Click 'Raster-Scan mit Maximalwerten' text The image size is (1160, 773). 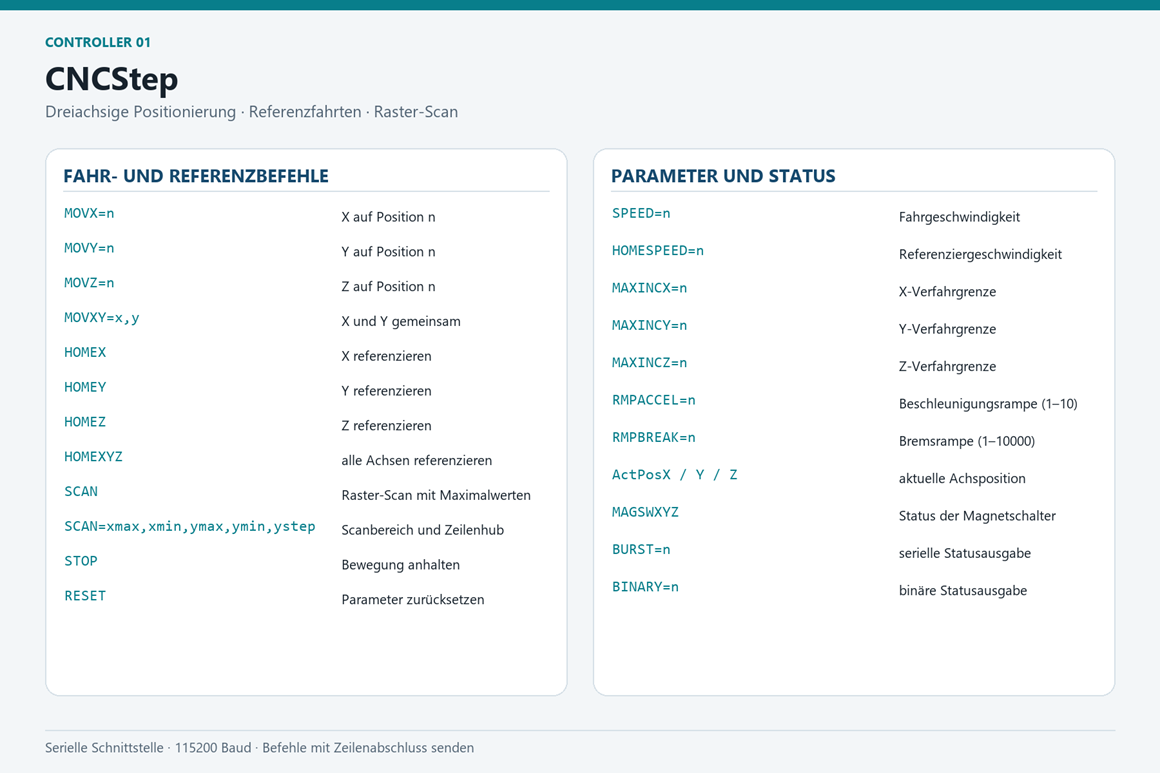point(436,495)
